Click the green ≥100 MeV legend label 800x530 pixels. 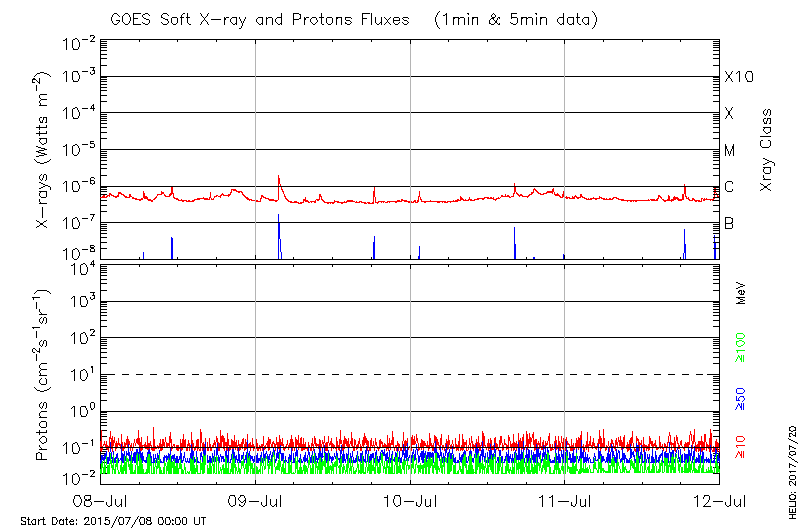pos(741,349)
